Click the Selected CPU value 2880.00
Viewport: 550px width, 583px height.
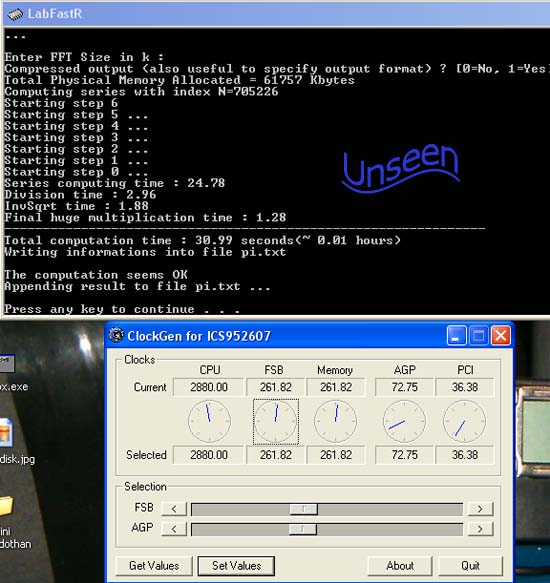[209, 455]
